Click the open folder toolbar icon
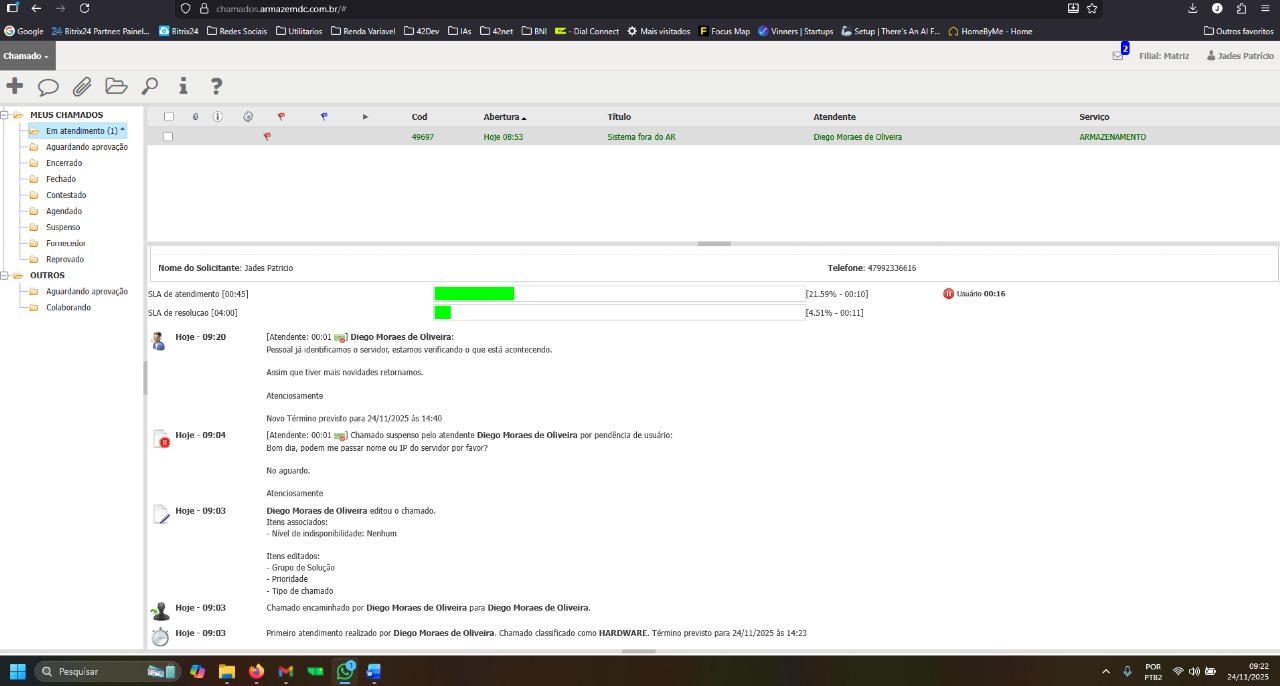The image size is (1280, 686). click(116, 86)
